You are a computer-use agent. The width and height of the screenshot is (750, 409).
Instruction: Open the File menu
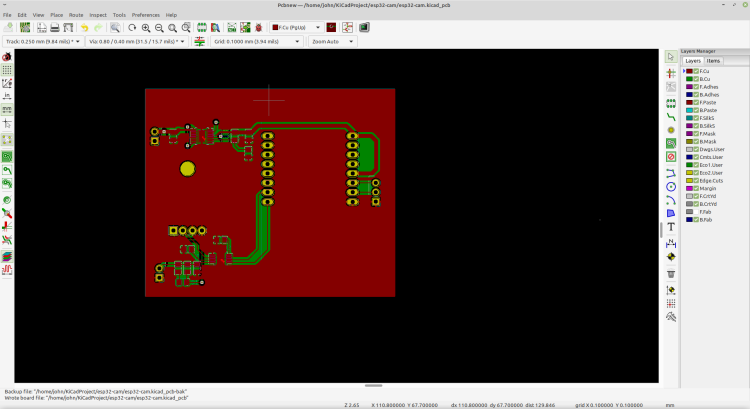click(7, 15)
